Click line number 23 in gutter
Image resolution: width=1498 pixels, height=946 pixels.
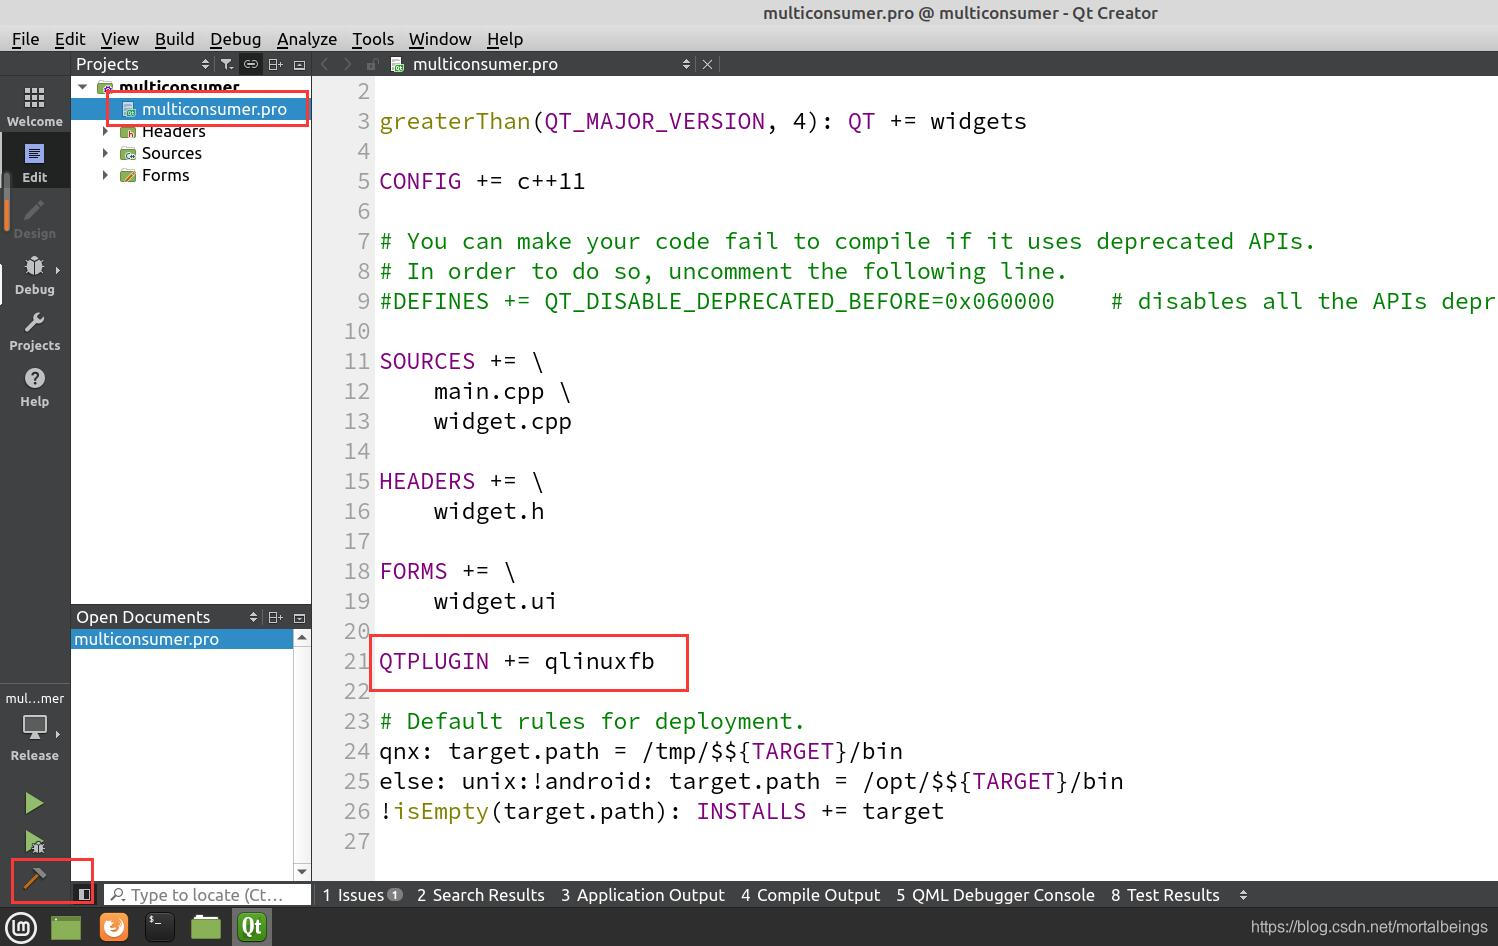point(357,721)
